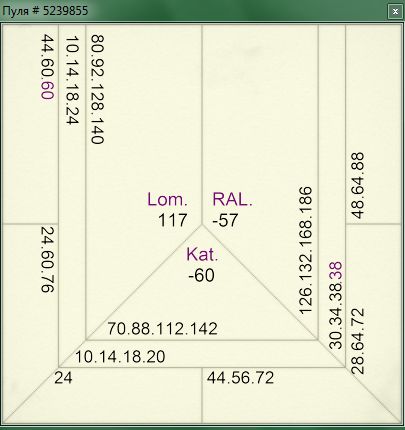Click the window title Пуля # 5239855

45,11
